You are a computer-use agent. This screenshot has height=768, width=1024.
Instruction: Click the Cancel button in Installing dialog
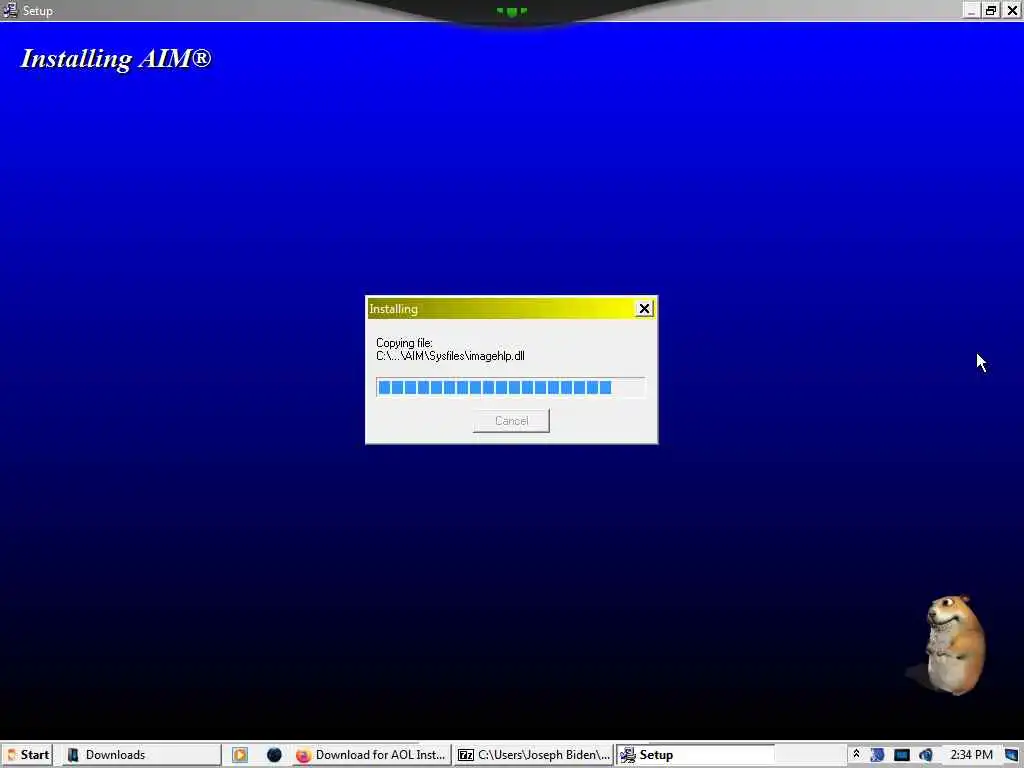coord(511,421)
